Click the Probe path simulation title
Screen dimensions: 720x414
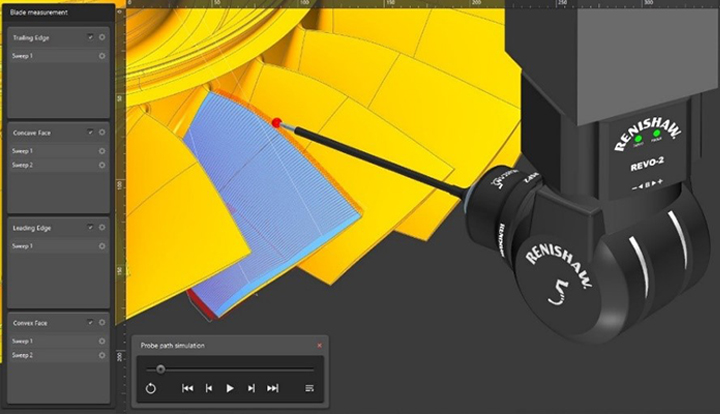tap(173, 345)
